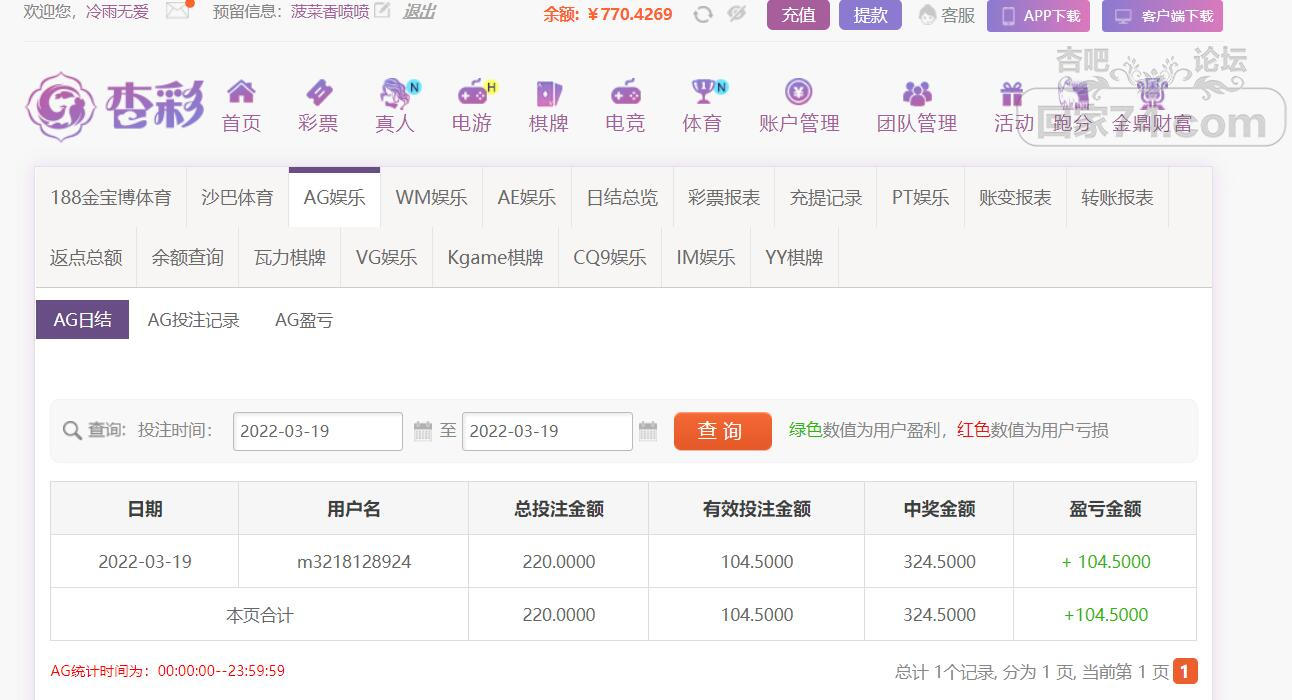Click the 杏彩 site logo
Image resolution: width=1292 pixels, height=700 pixels.
point(115,105)
